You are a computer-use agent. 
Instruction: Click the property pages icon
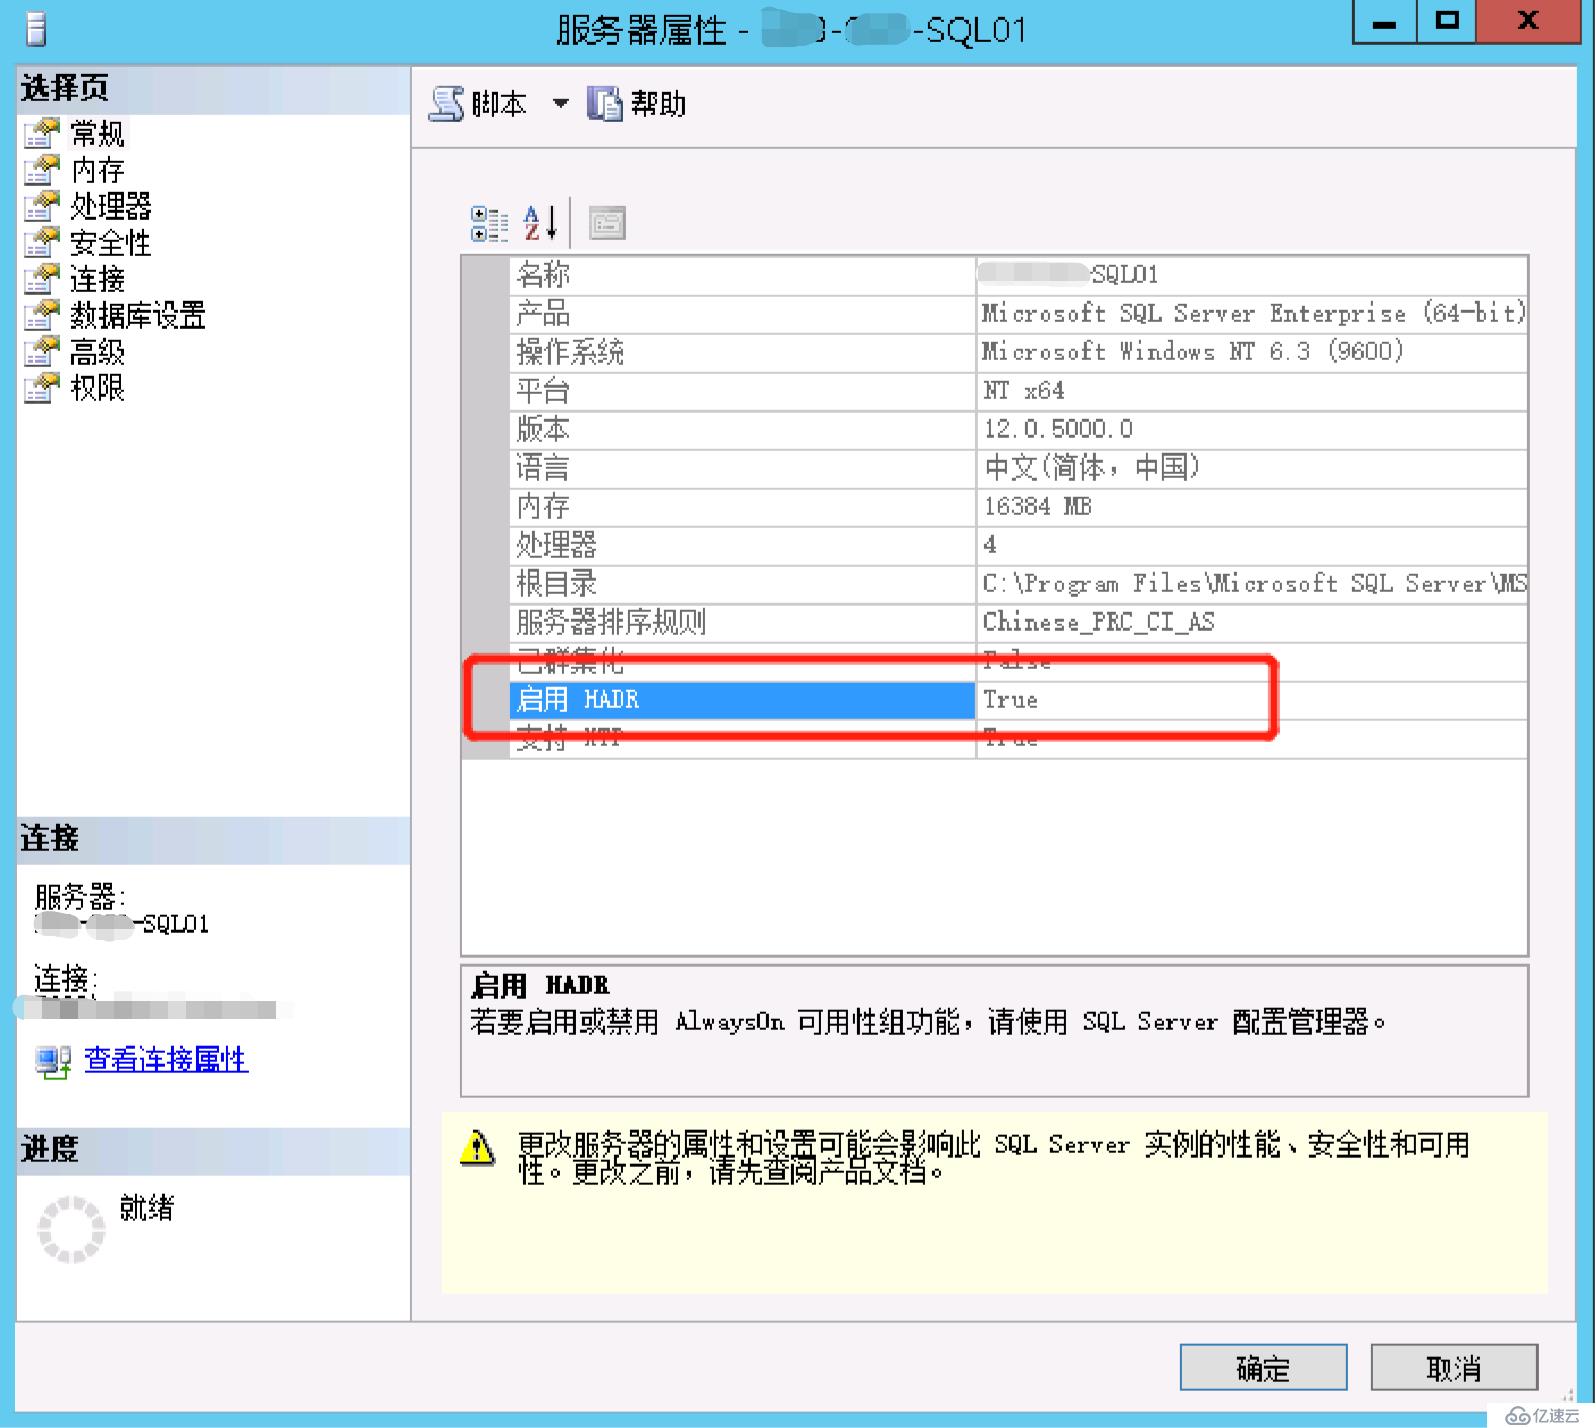(x=607, y=224)
